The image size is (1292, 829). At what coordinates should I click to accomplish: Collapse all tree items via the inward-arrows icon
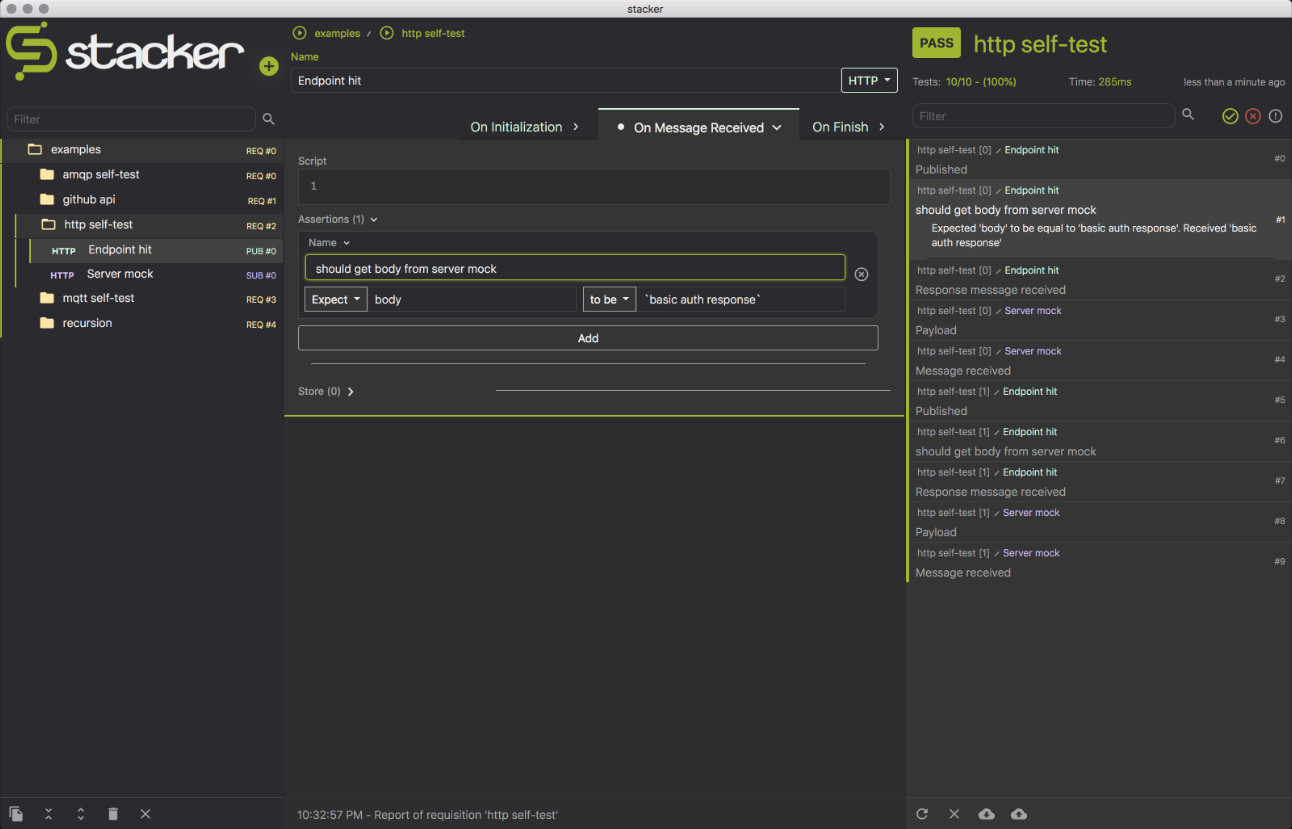pyautogui.click(x=48, y=814)
